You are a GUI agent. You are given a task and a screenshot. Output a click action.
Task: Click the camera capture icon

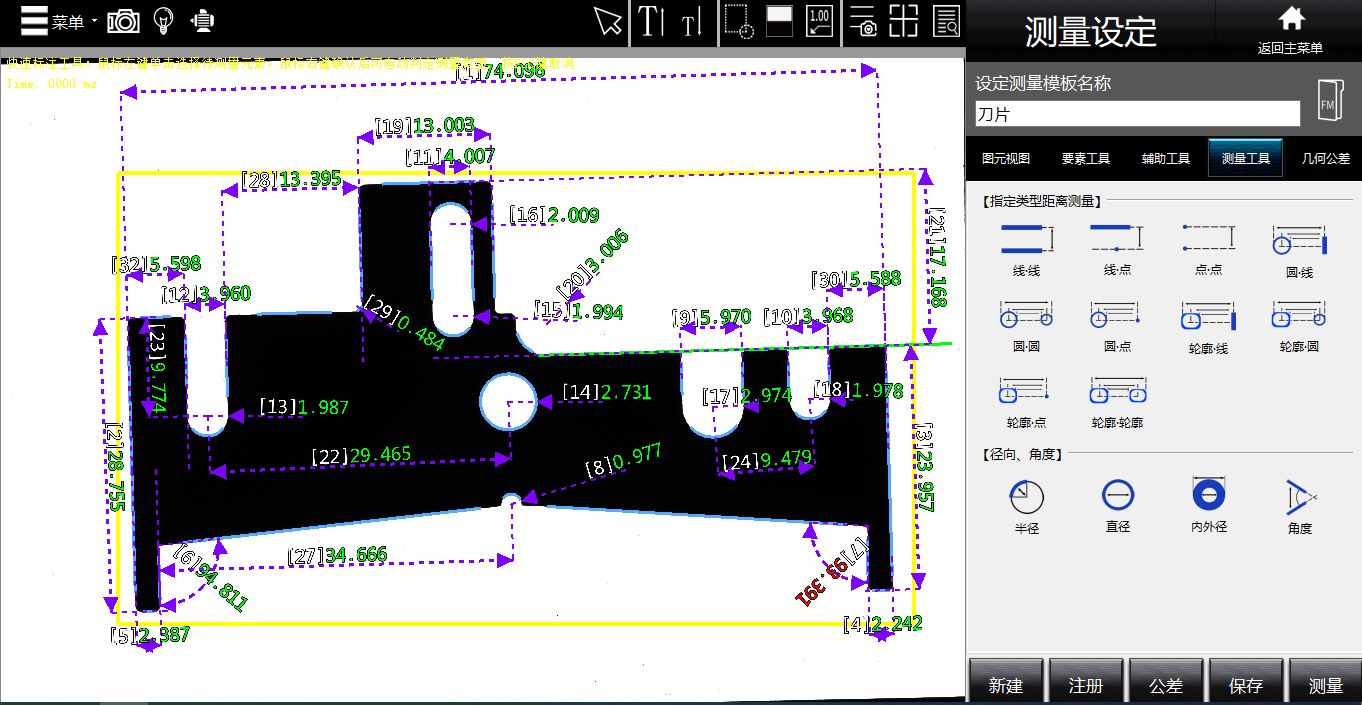123,21
